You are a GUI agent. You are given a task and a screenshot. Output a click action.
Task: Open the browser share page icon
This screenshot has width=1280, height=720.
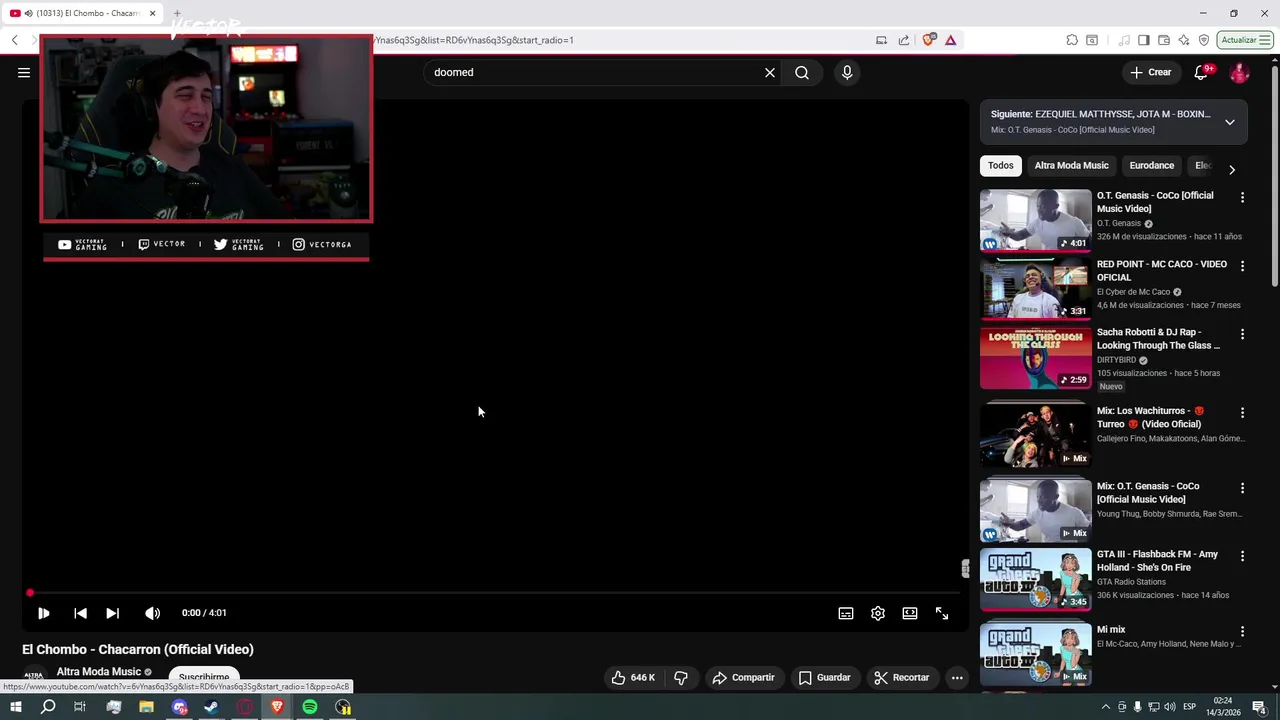point(904,40)
